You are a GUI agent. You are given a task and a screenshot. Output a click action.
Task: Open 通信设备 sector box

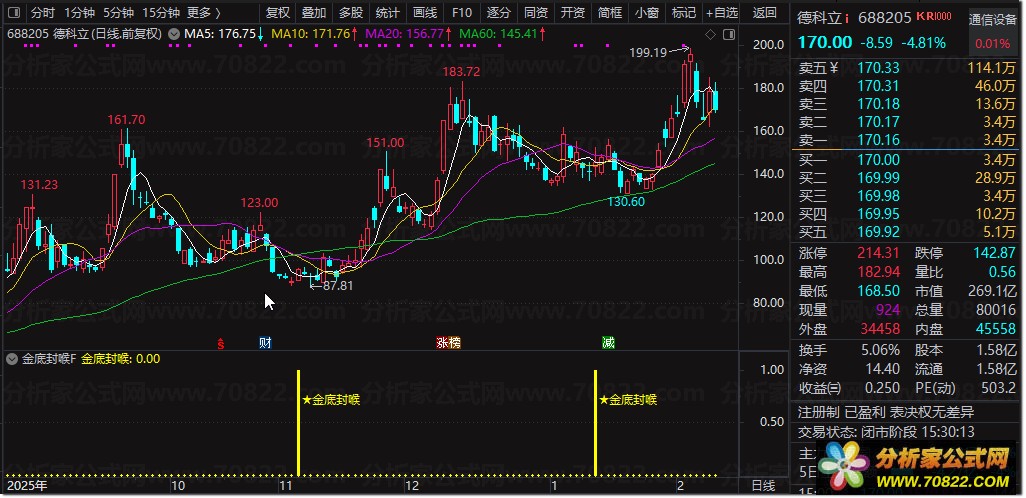point(993,31)
